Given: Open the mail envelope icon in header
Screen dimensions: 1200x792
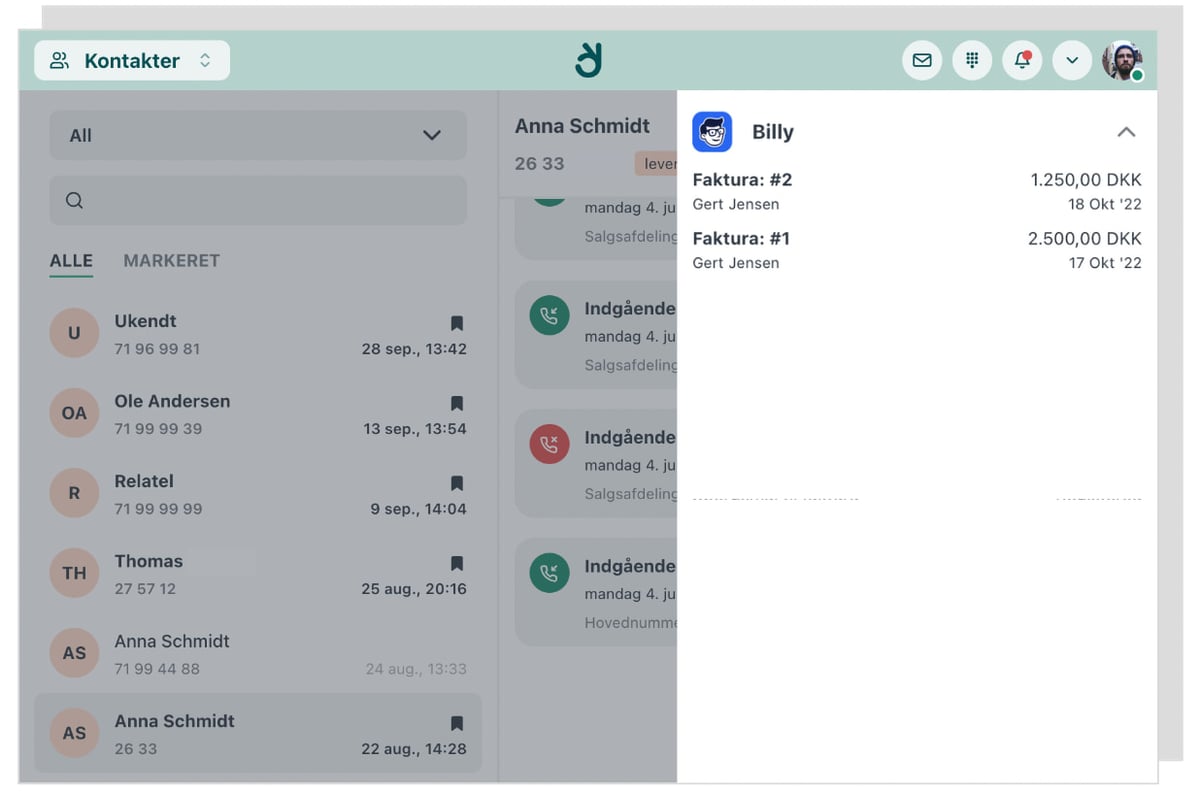Looking at the screenshot, I should tap(922, 61).
